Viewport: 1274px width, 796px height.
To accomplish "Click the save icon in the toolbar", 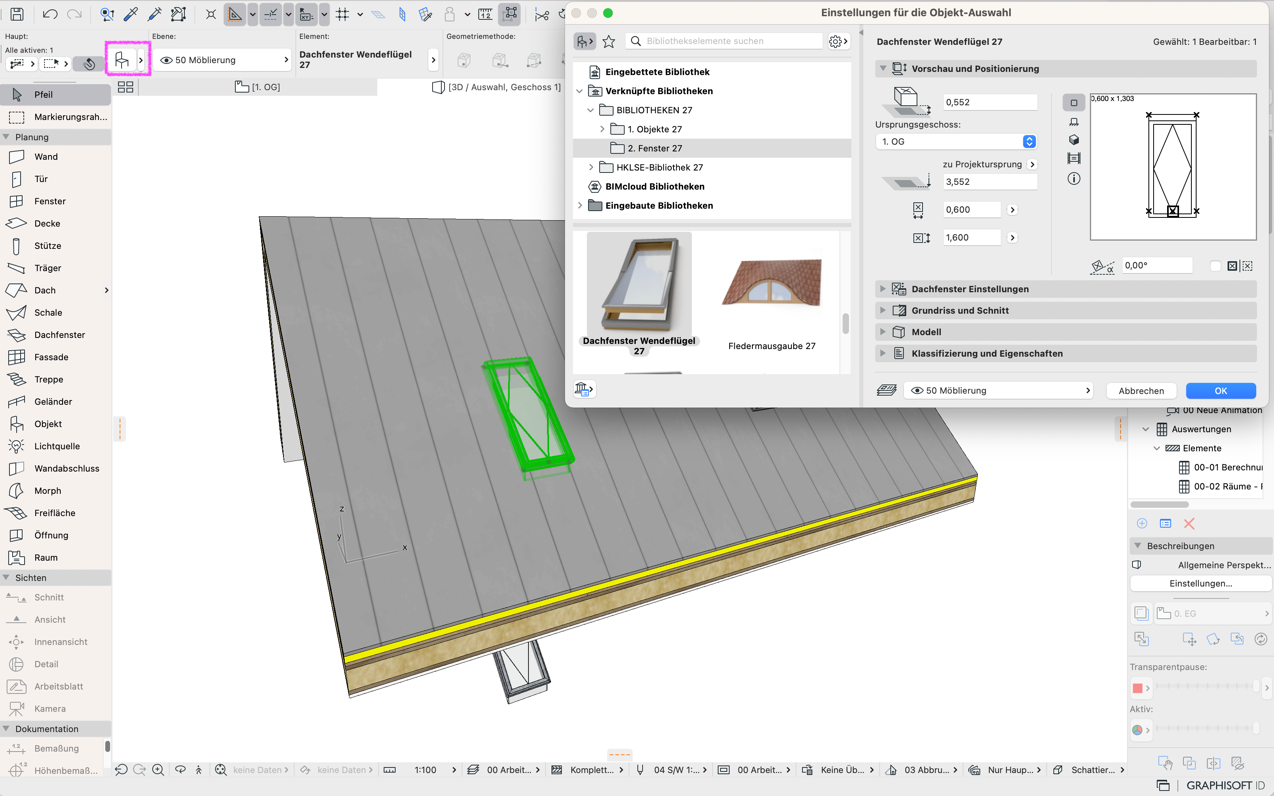I will pyautogui.click(x=17, y=14).
